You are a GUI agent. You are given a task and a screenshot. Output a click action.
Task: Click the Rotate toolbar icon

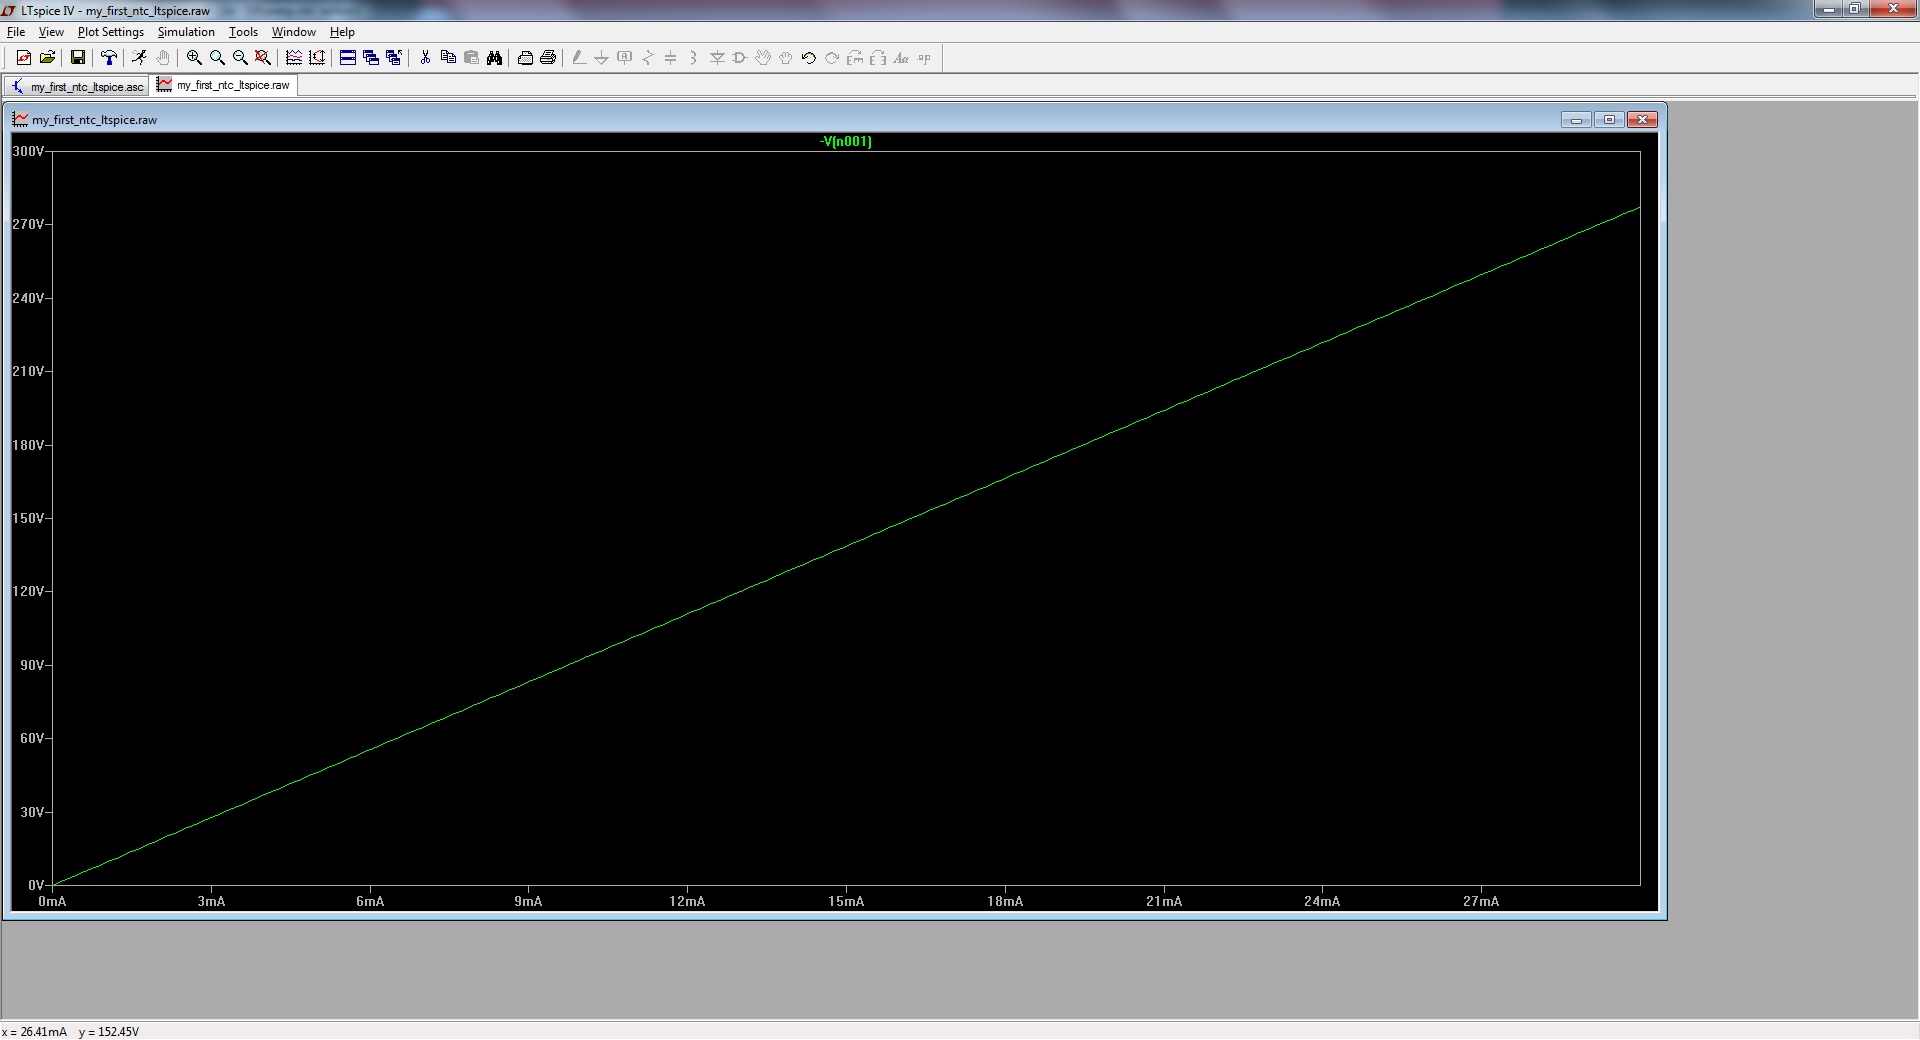coord(855,58)
